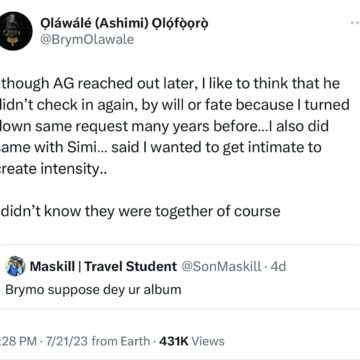This screenshot has height=360, width=360.
Task: View the 431K count
Action: click(174, 341)
